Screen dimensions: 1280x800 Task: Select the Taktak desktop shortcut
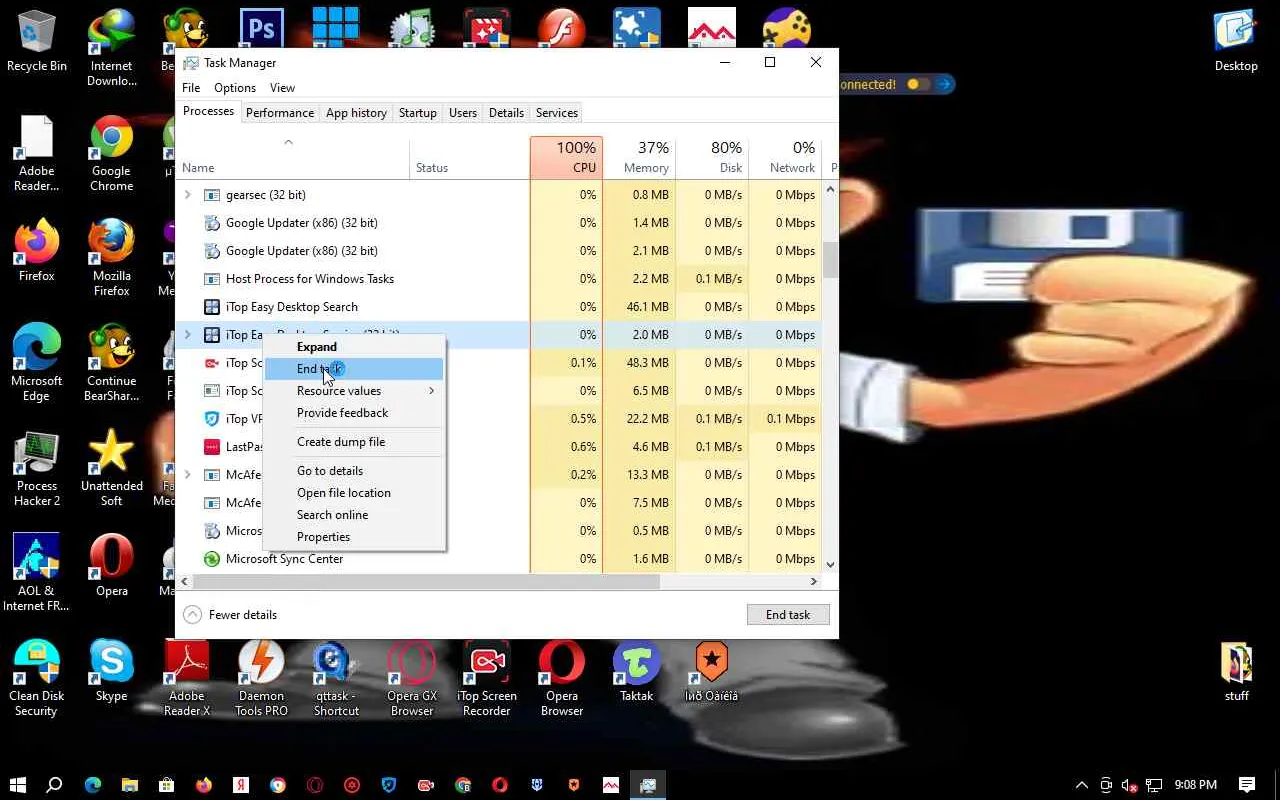click(637, 670)
